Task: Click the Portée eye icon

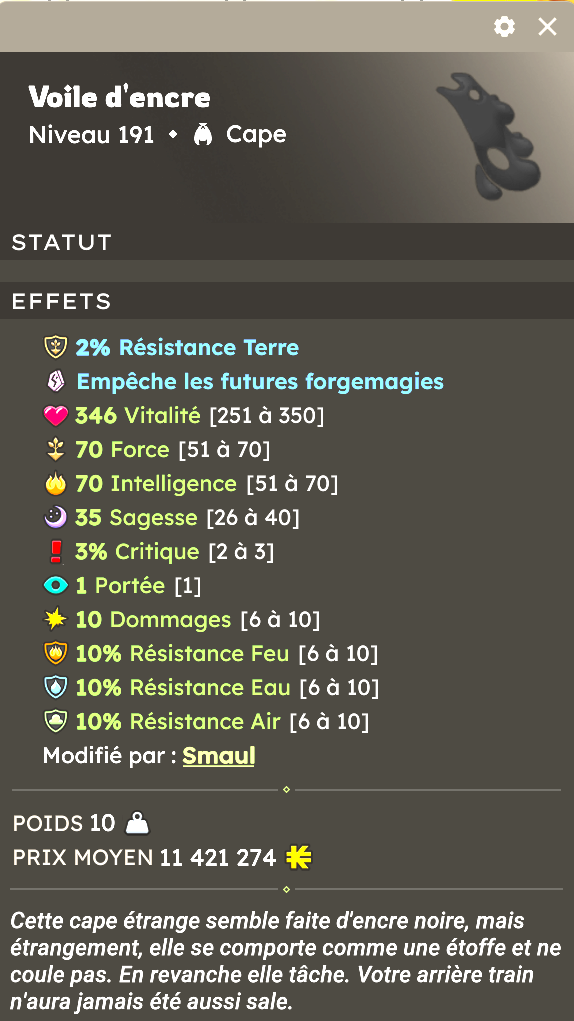Action: [55, 586]
